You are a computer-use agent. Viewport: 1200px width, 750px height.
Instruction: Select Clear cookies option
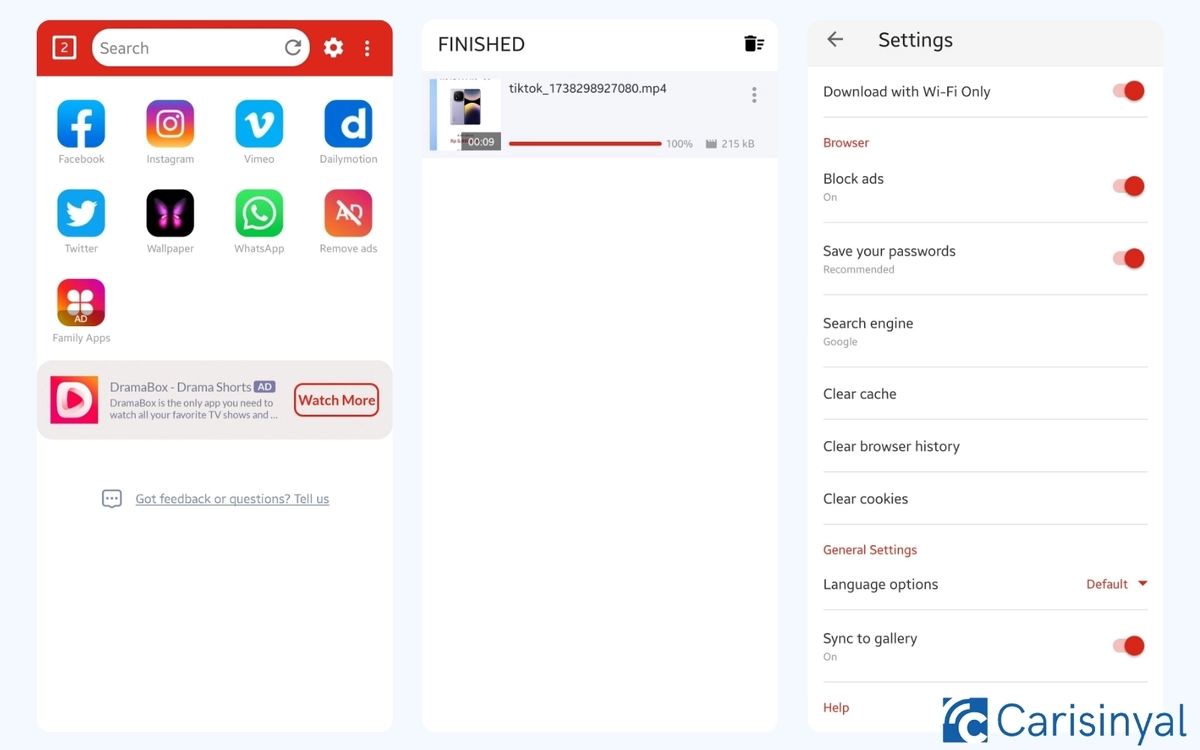985,498
